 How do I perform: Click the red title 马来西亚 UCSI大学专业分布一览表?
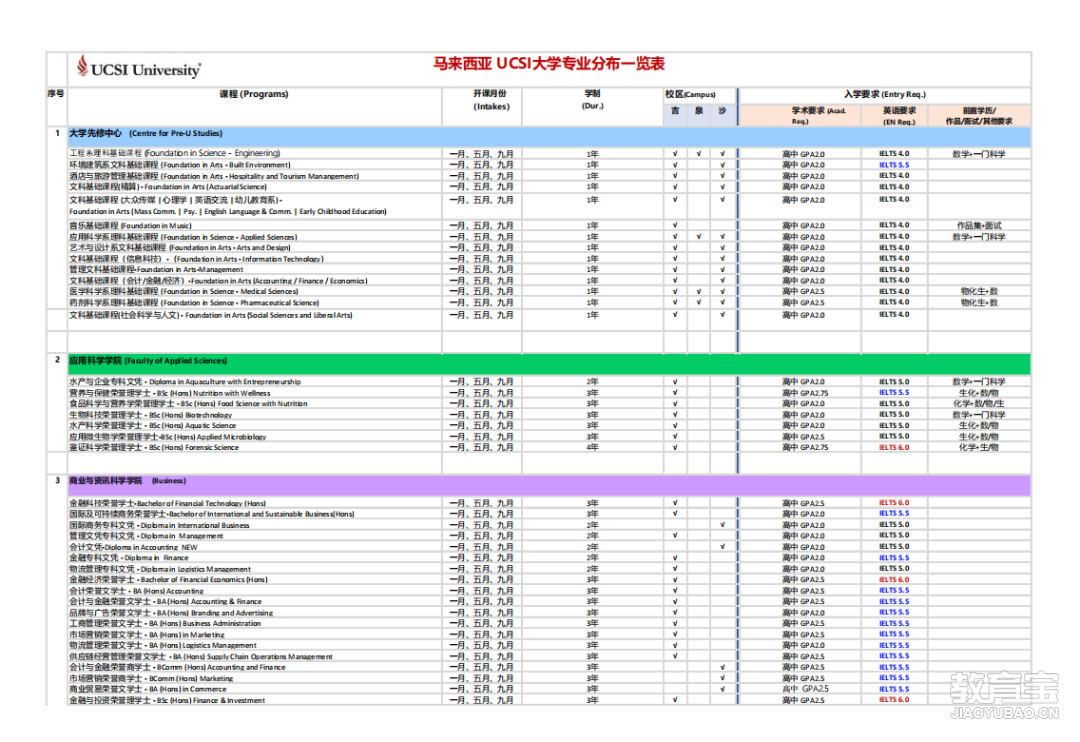549,64
